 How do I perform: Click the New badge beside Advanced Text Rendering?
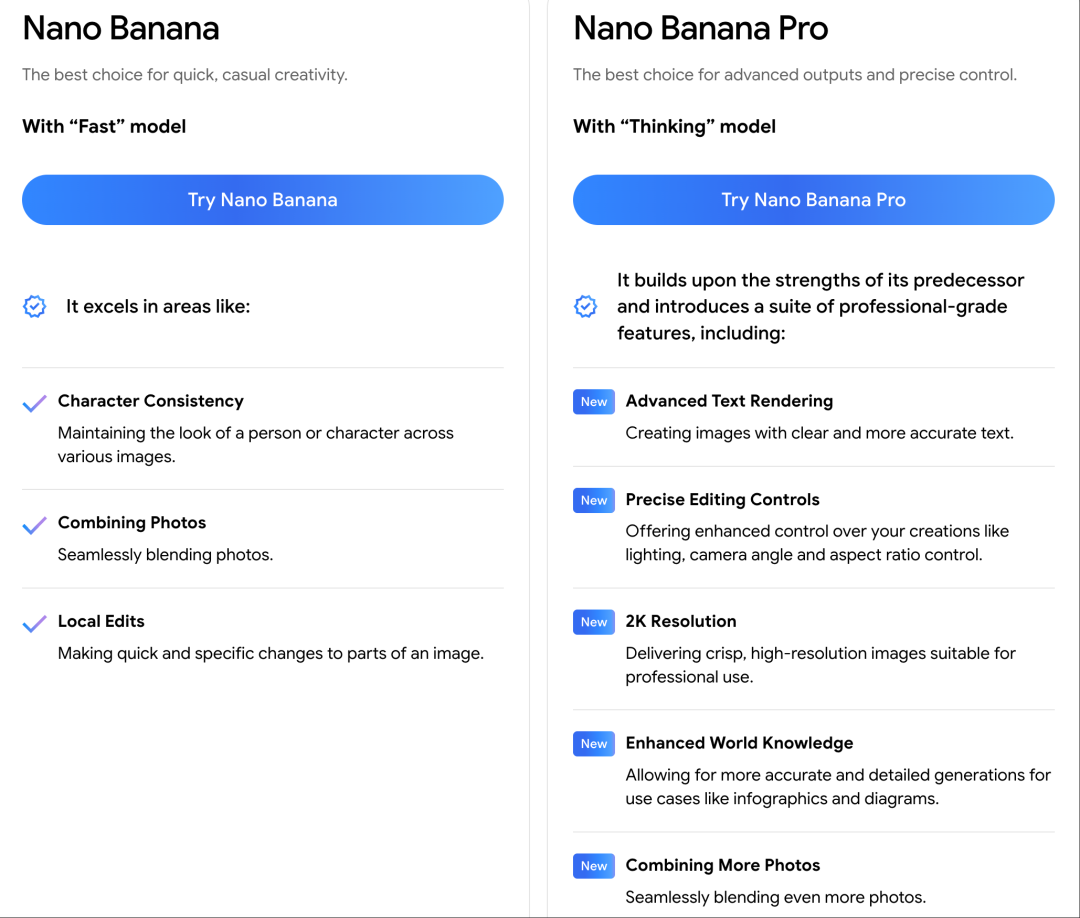pos(594,402)
